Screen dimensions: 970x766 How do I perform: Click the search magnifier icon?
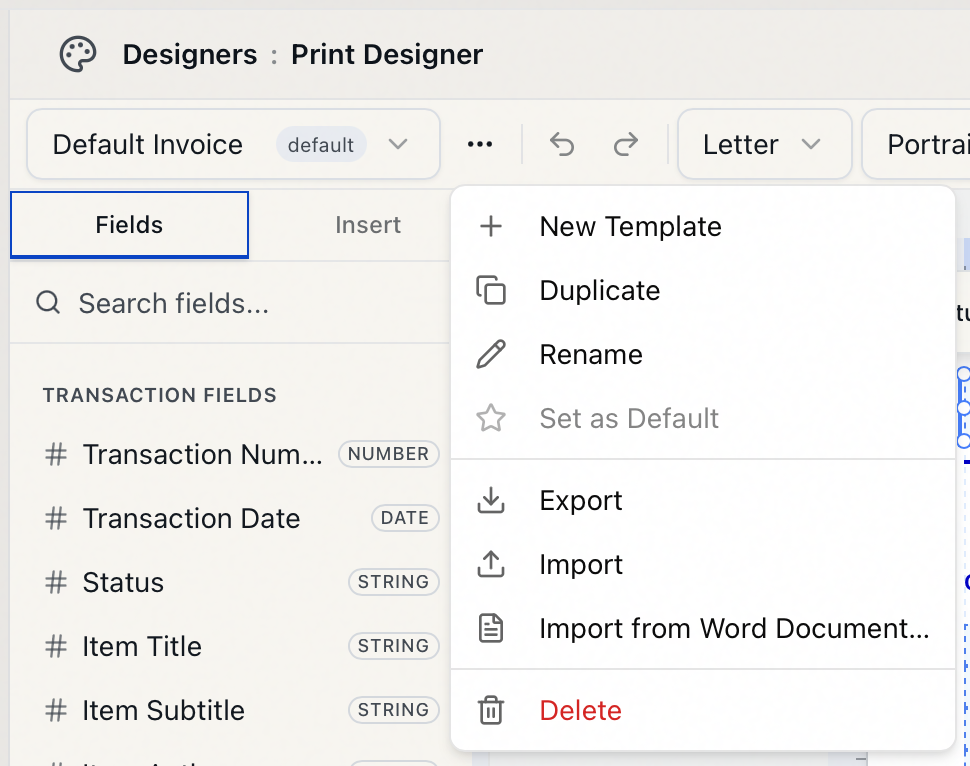48,303
